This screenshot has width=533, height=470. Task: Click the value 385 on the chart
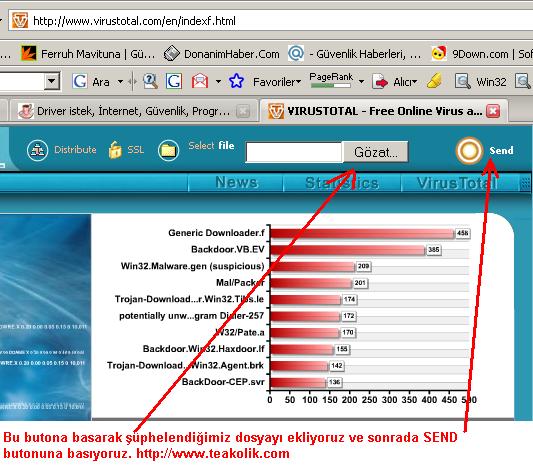(x=434, y=250)
